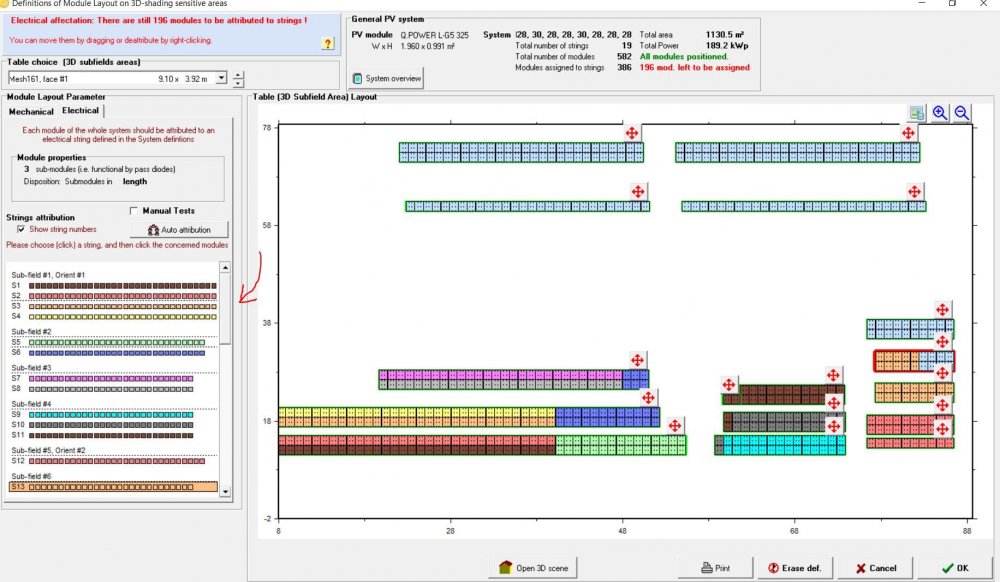Click move handle on top-right module table

click(908, 133)
